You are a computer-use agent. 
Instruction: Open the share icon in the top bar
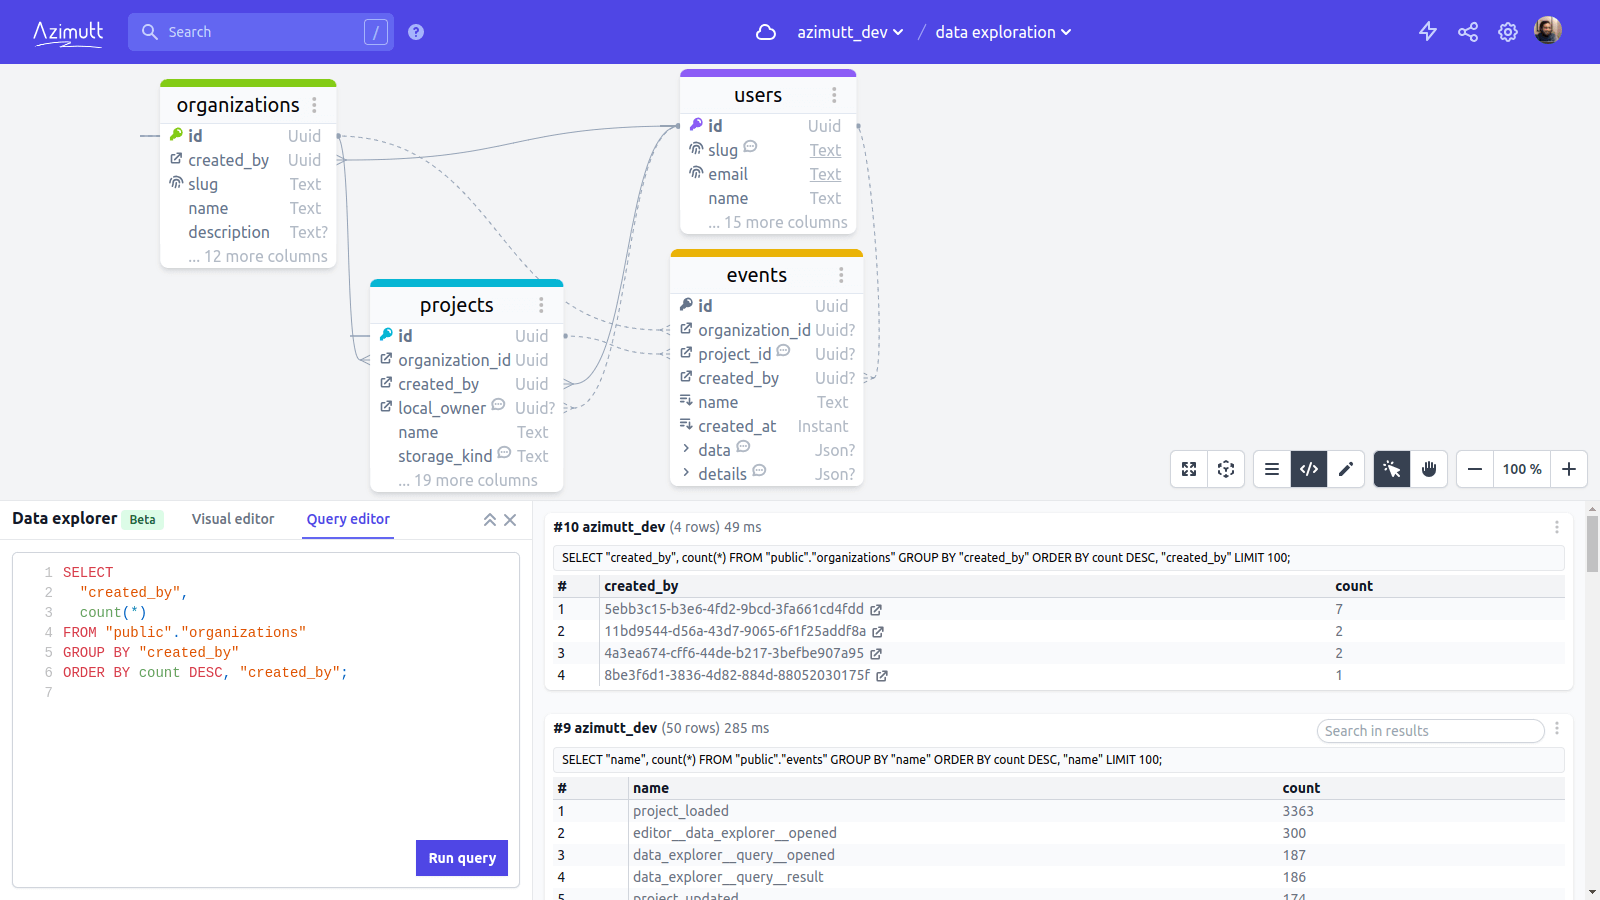(1468, 31)
